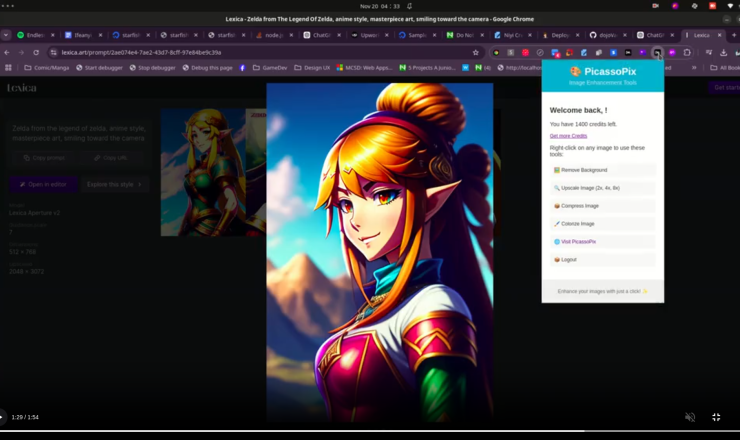Click the blue extension icon with red badge
Image resolution: width=740 pixels, height=440 pixels.
click(x=555, y=52)
